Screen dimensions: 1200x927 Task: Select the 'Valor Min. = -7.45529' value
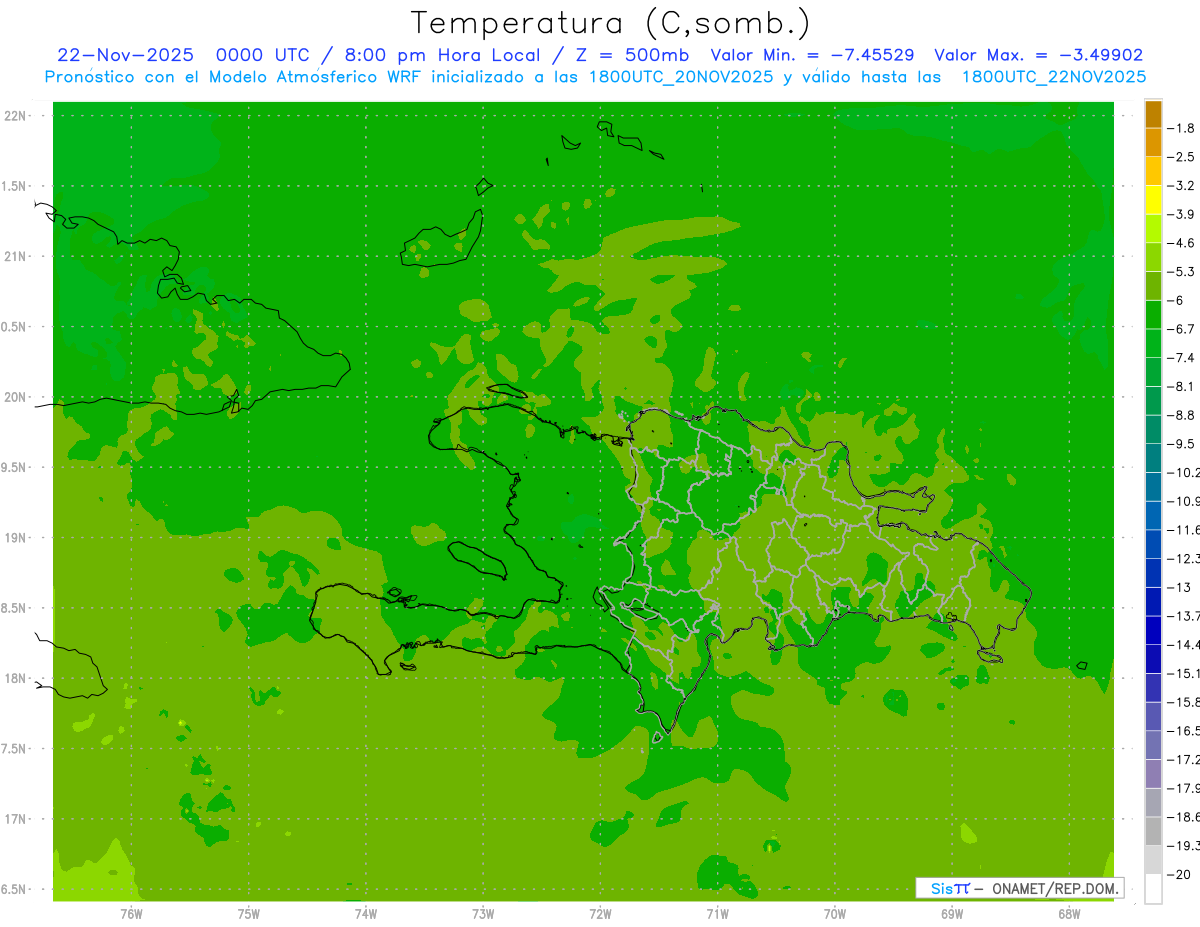(x=811, y=55)
